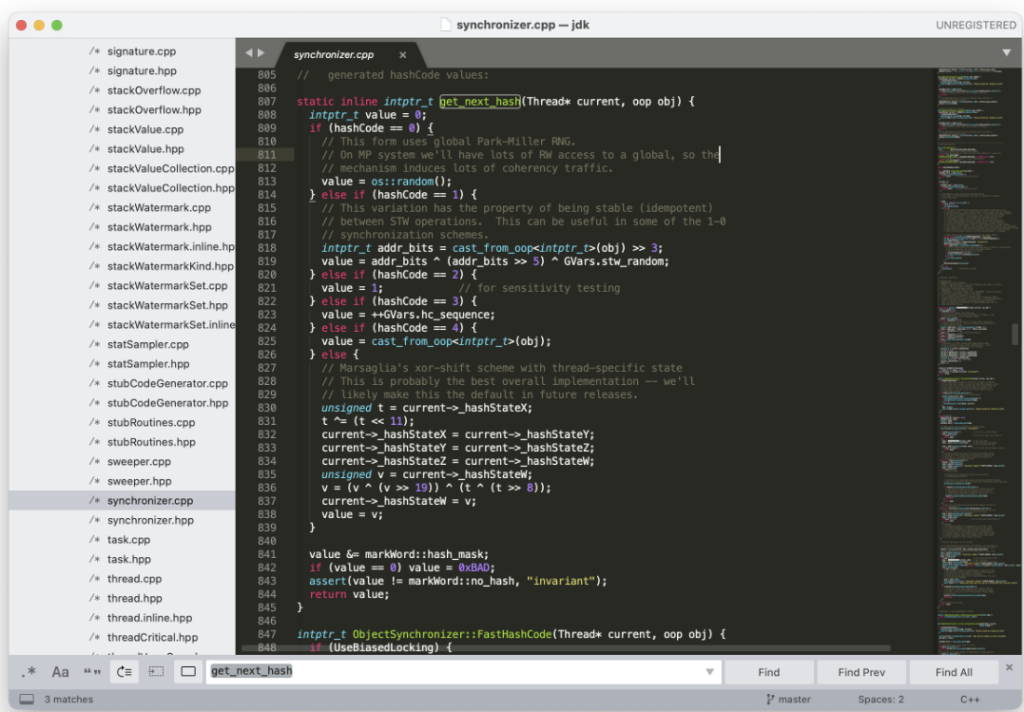The height and width of the screenshot is (712, 1024).
Task: Open find history dropdown arrow
Action: [709, 672]
